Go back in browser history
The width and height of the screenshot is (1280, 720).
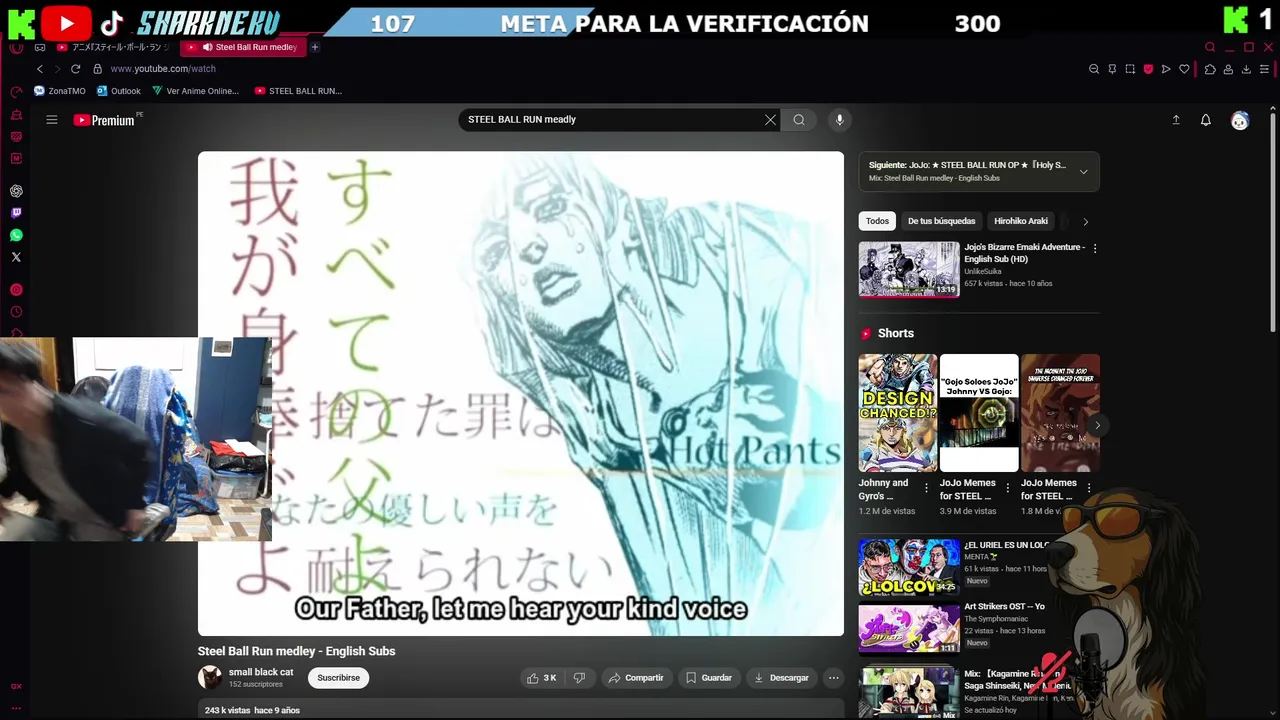[40, 69]
